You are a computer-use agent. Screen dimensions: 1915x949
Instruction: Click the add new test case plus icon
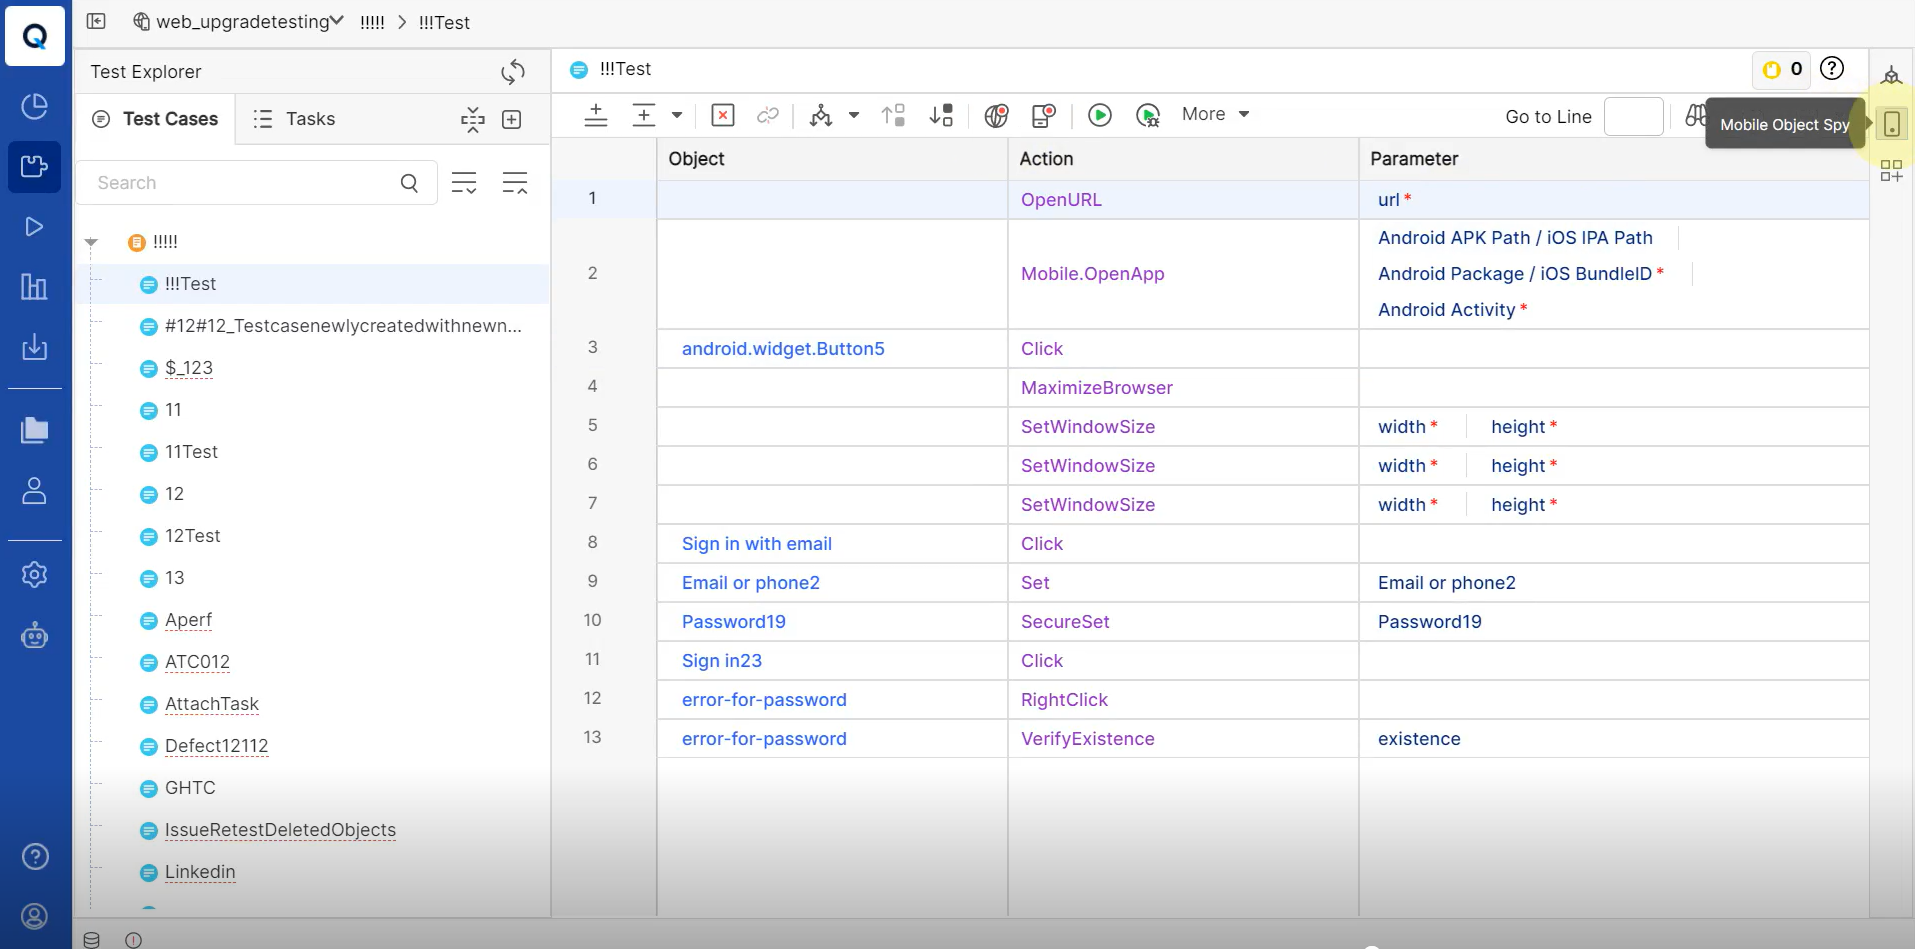[512, 120]
